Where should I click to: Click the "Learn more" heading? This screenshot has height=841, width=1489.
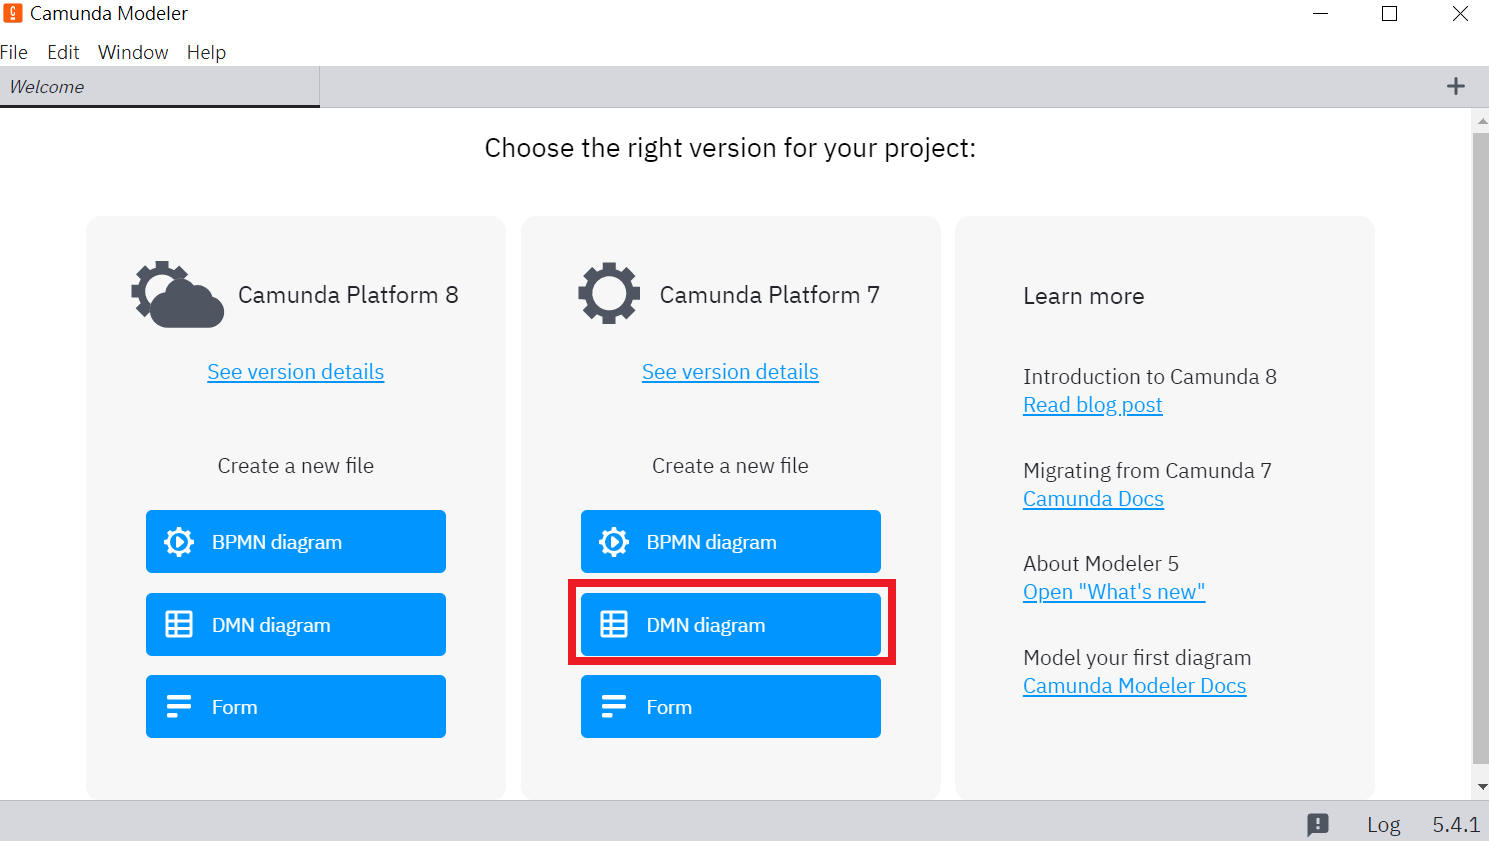pyautogui.click(x=1084, y=296)
